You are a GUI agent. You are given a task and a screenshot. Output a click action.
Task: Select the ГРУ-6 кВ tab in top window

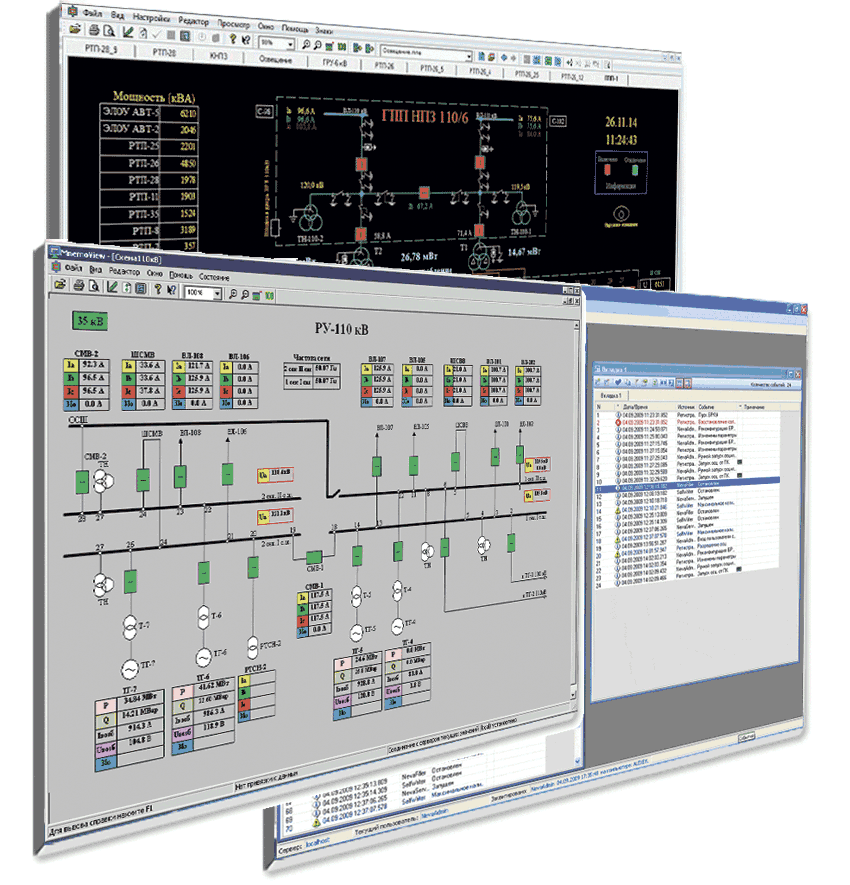335,63
